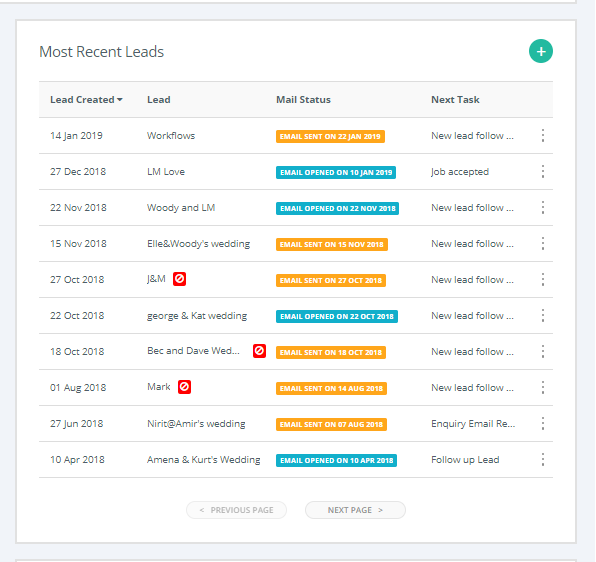Open the three-dot menu for Workflows lead
Viewport: 596px width, 562px height.
pos(543,136)
